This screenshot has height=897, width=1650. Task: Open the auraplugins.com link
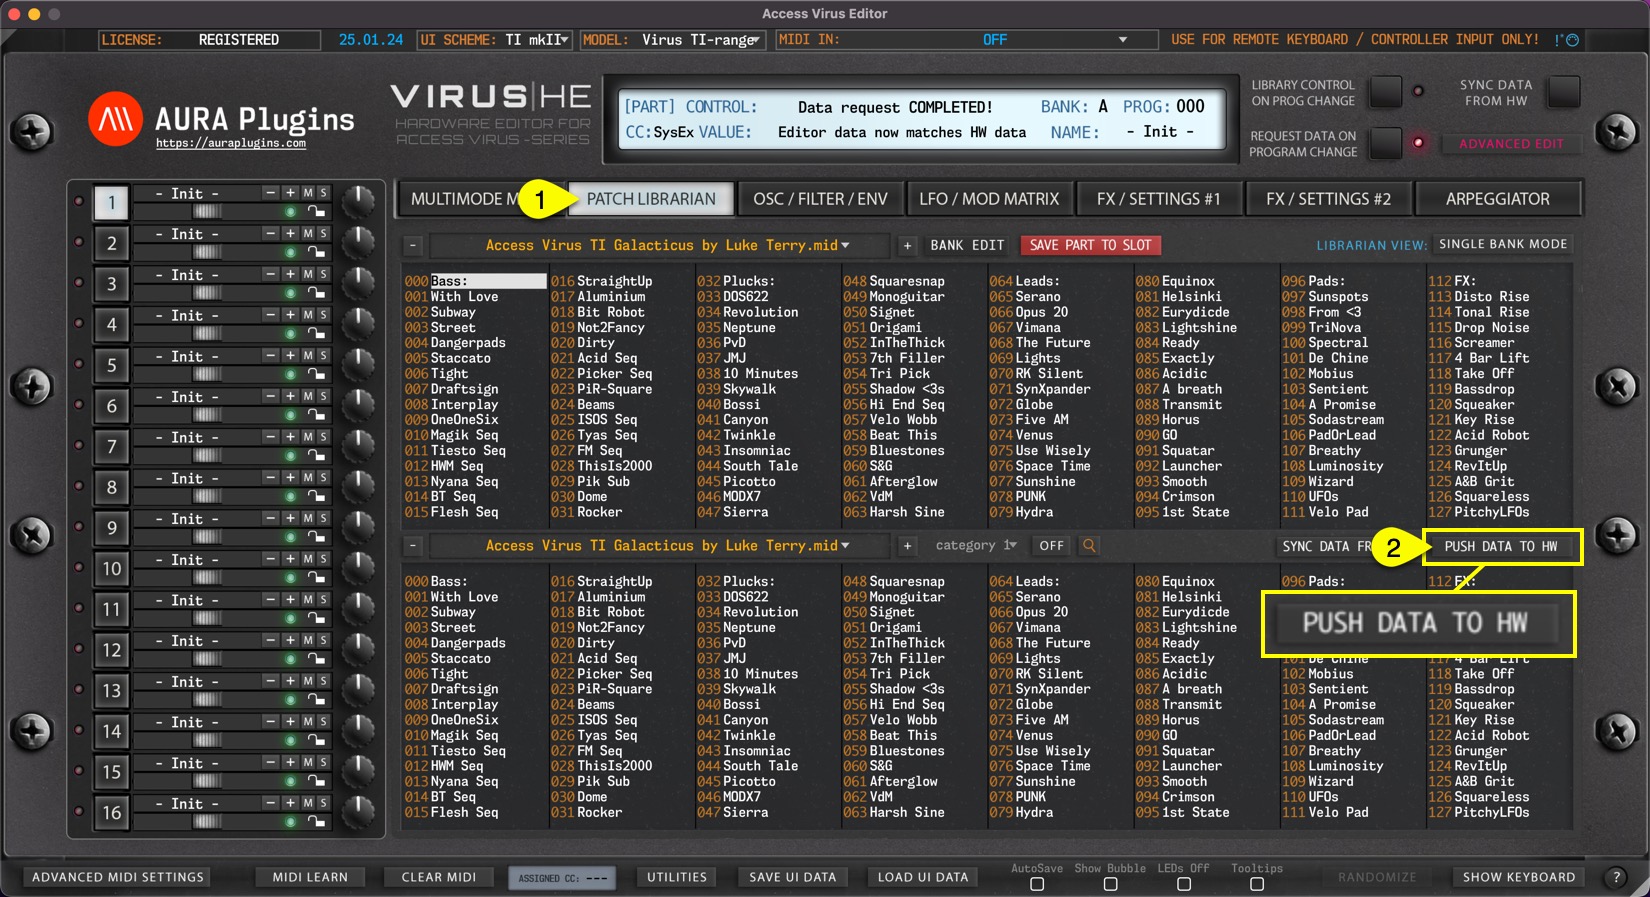click(x=231, y=144)
